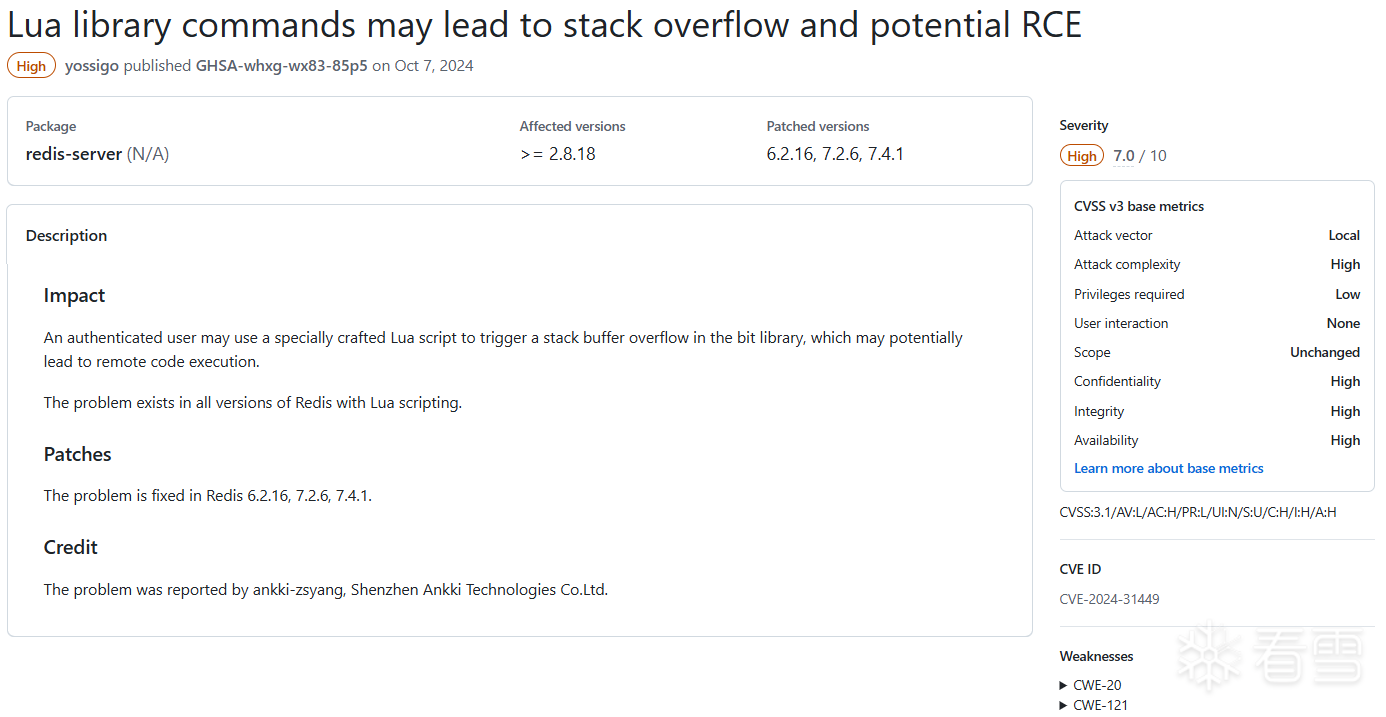This screenshot has width=1386, height=717.
Task: Click the Attack vector metric row
Action: [x=1216, y=236]
